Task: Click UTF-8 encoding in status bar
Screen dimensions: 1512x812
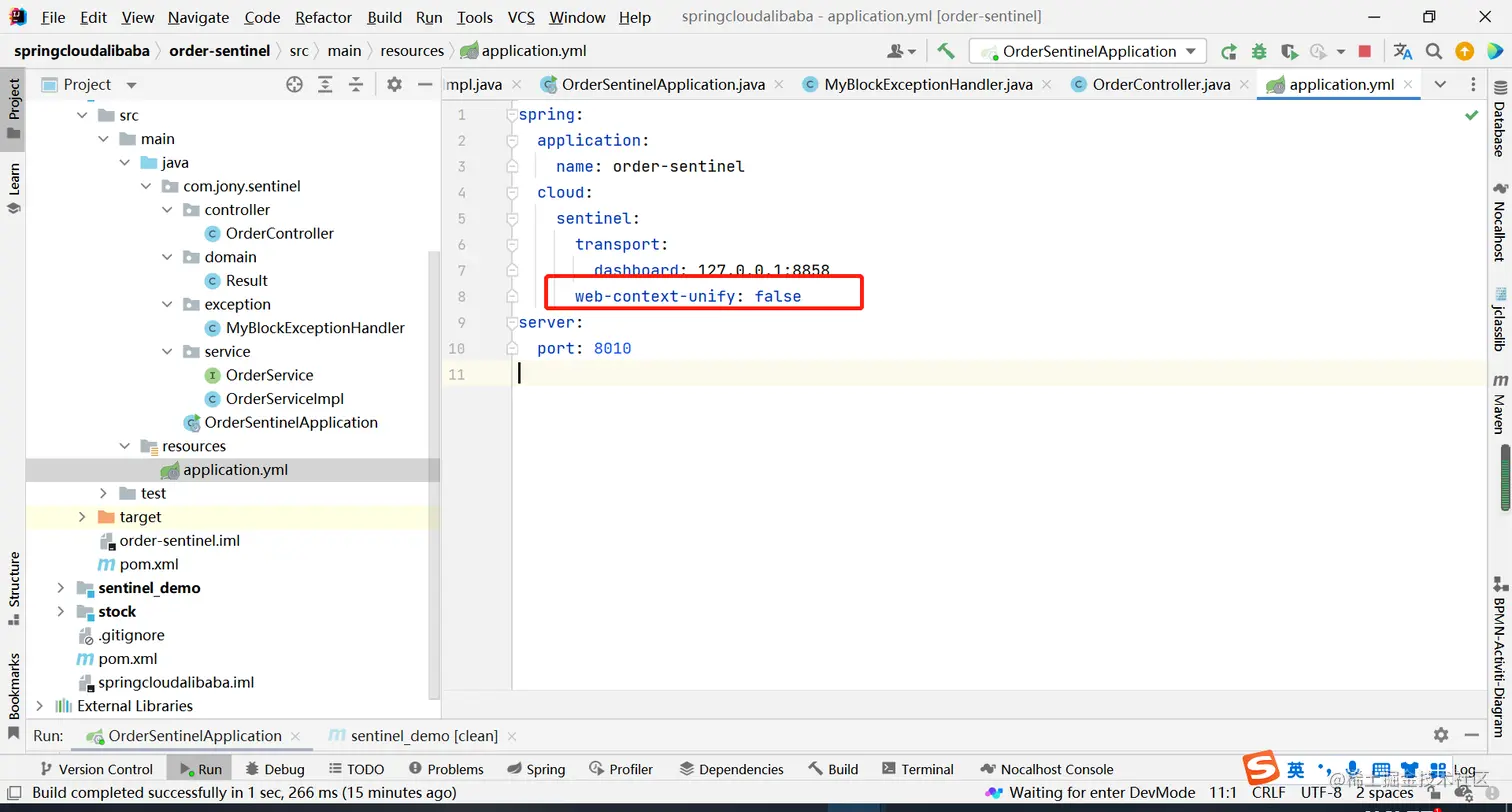Action: click(1321, 792)
